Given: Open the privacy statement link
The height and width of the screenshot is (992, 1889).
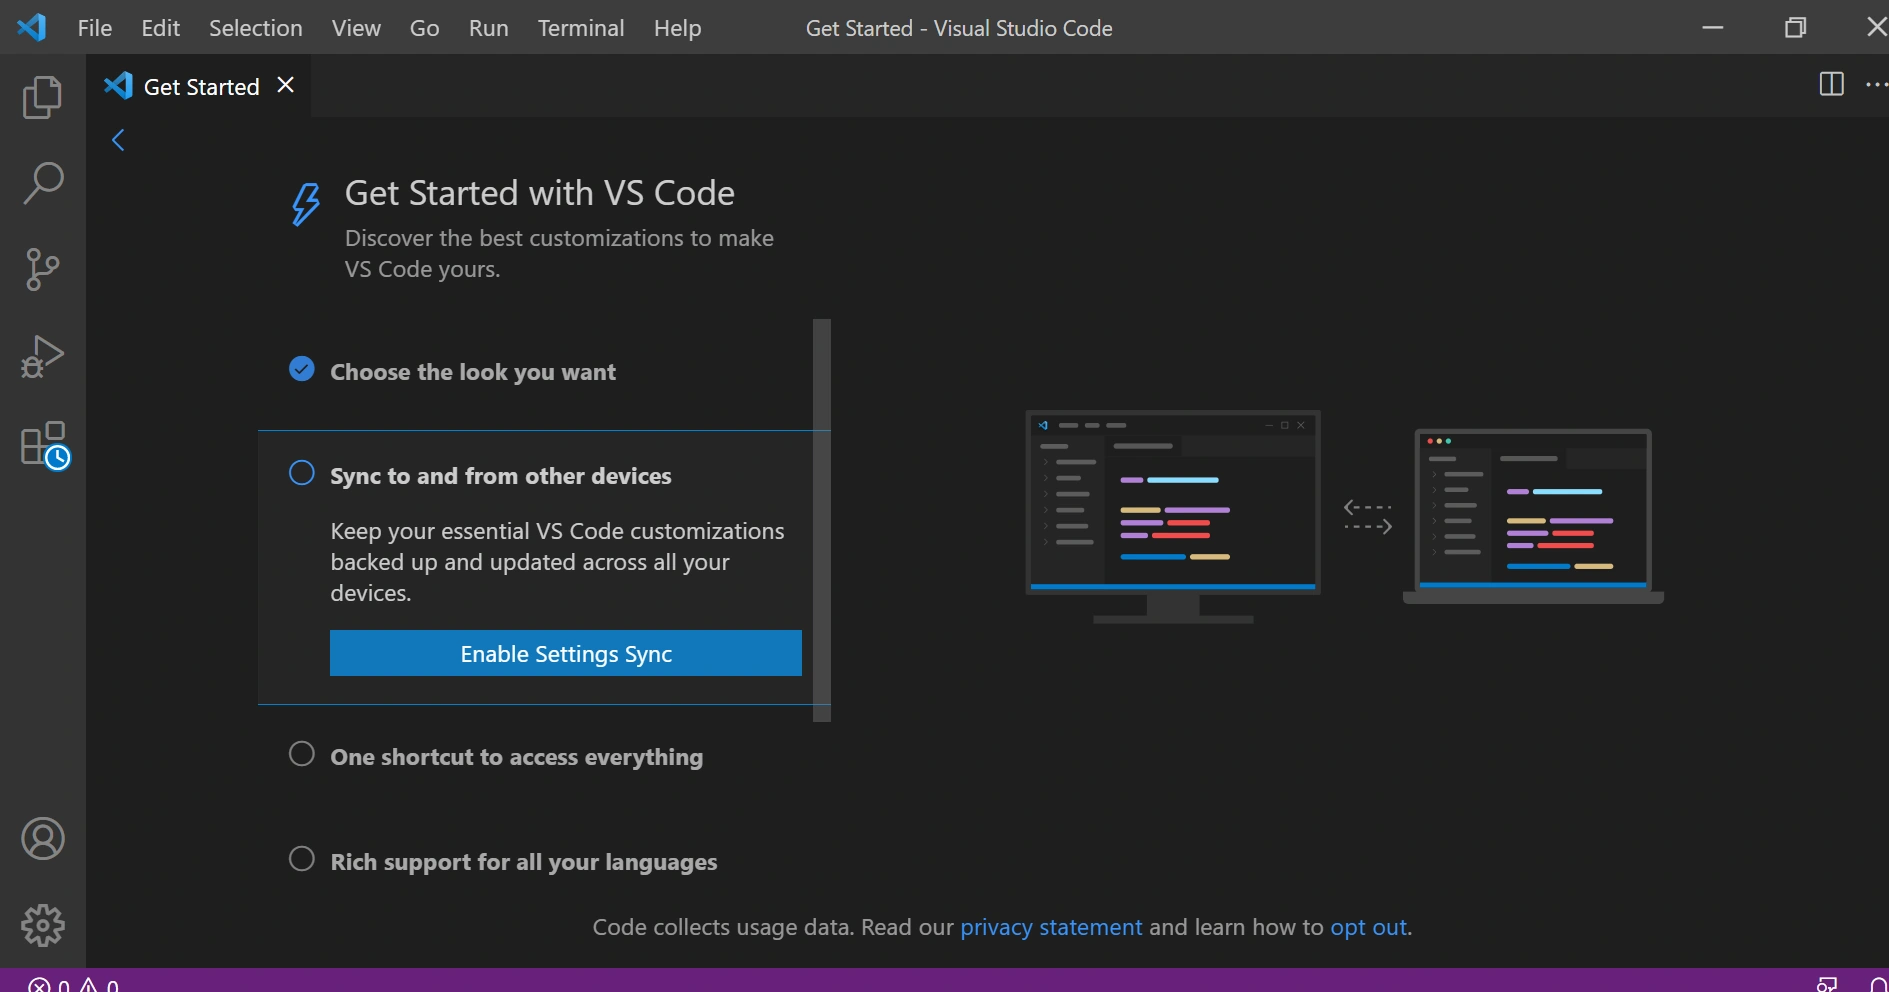Looking at the screenshot, I should pos(1051,927).
